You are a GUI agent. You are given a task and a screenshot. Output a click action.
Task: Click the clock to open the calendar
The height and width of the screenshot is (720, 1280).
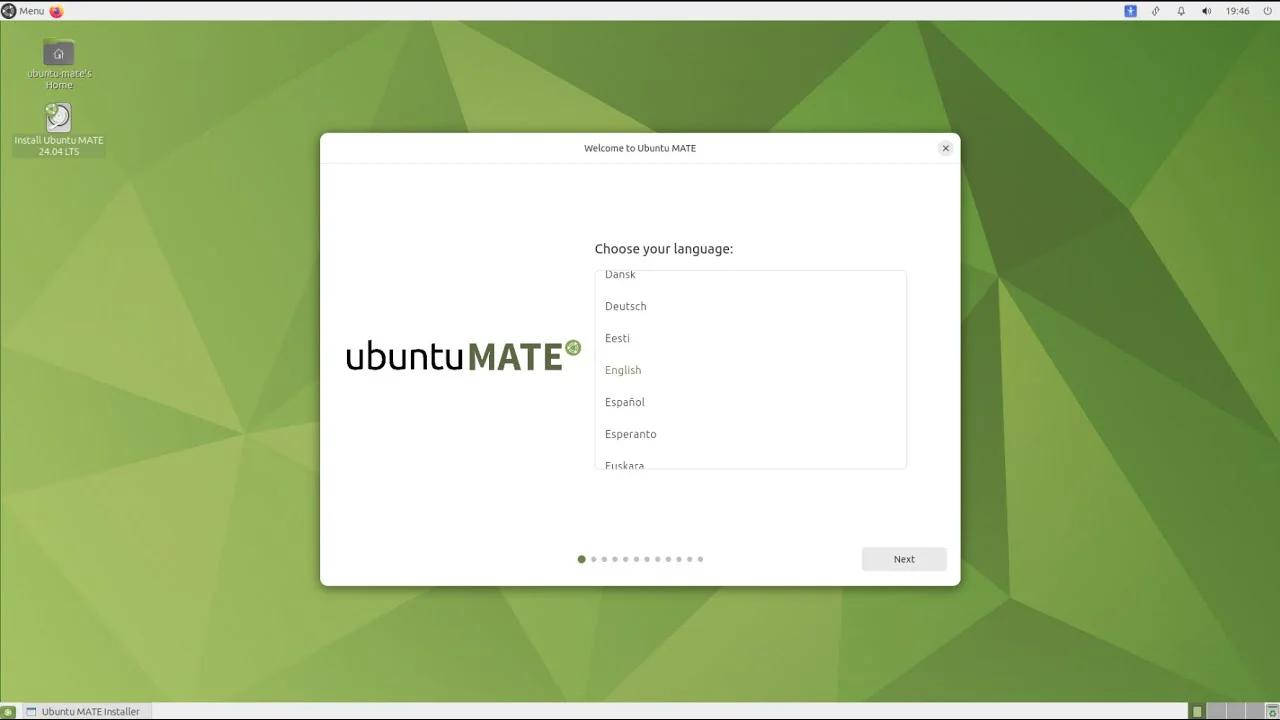tap(1237, 10)
